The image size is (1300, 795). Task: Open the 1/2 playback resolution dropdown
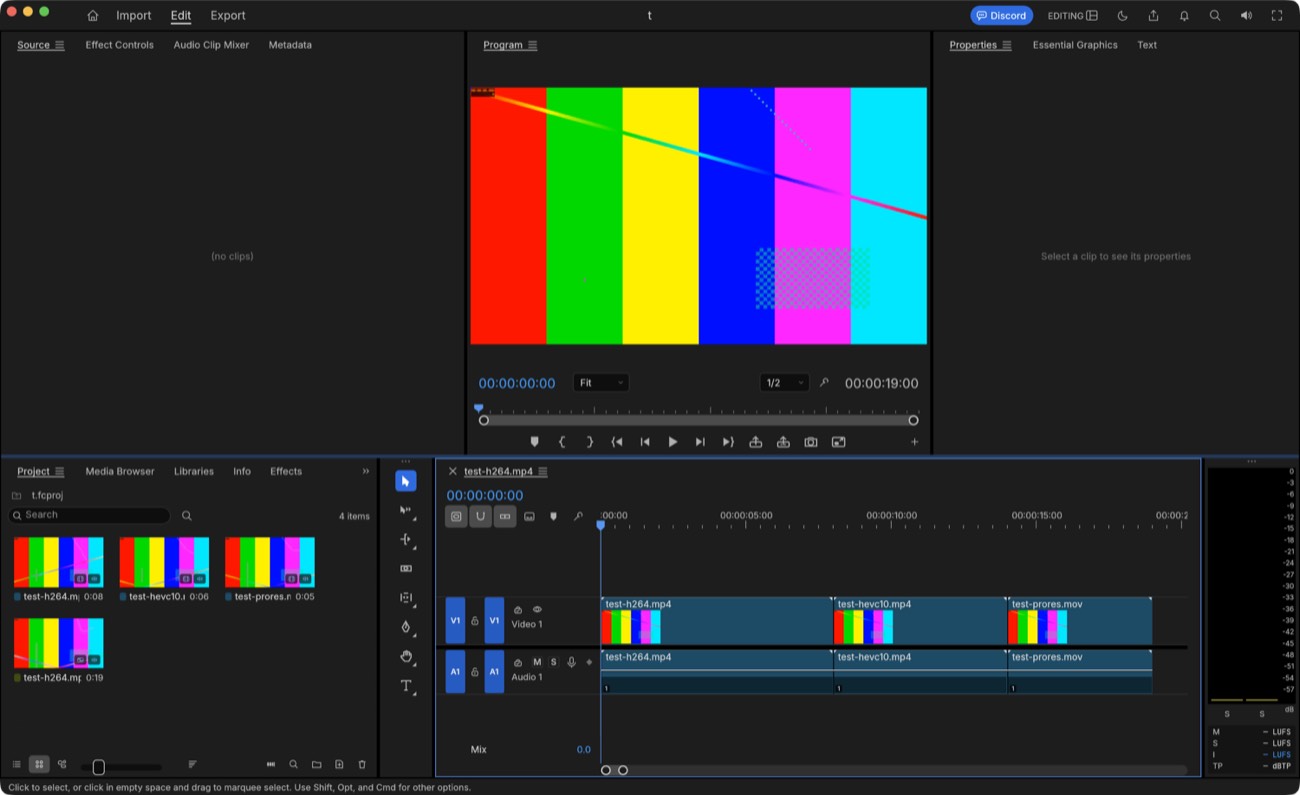(784, 383)
